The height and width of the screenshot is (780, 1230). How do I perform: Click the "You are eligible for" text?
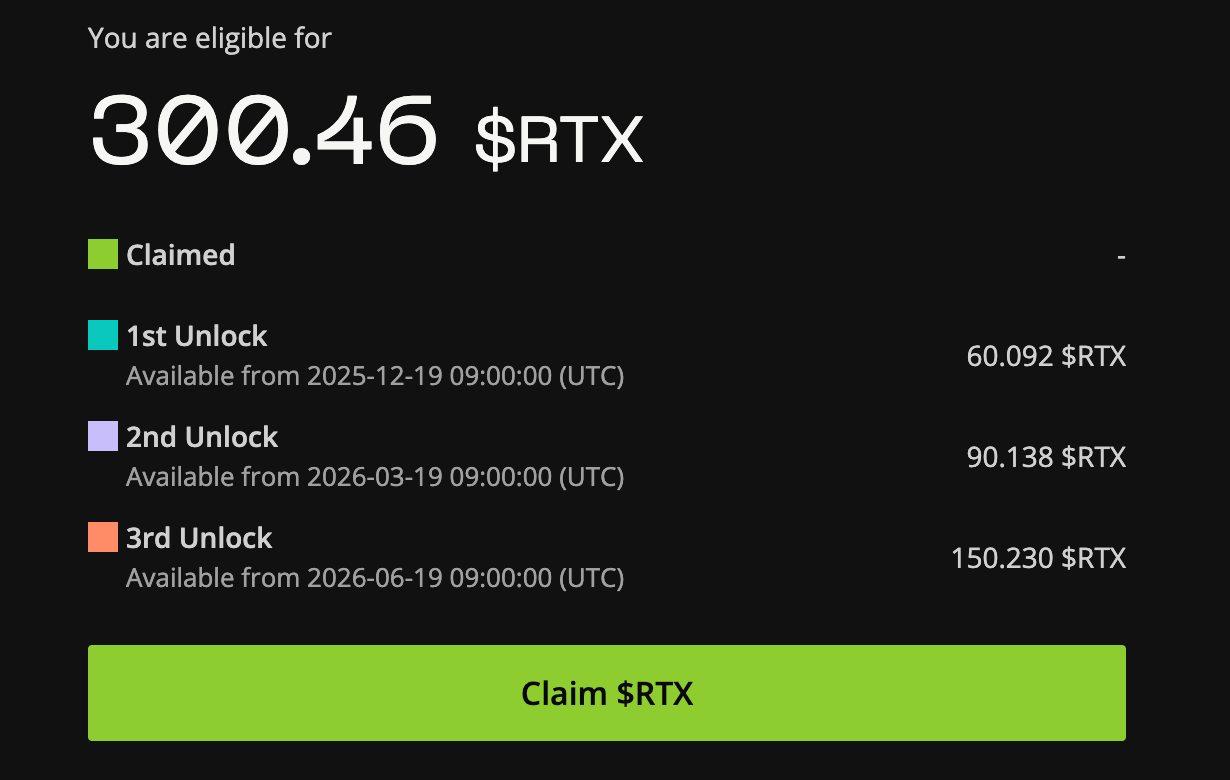(210, 39)
